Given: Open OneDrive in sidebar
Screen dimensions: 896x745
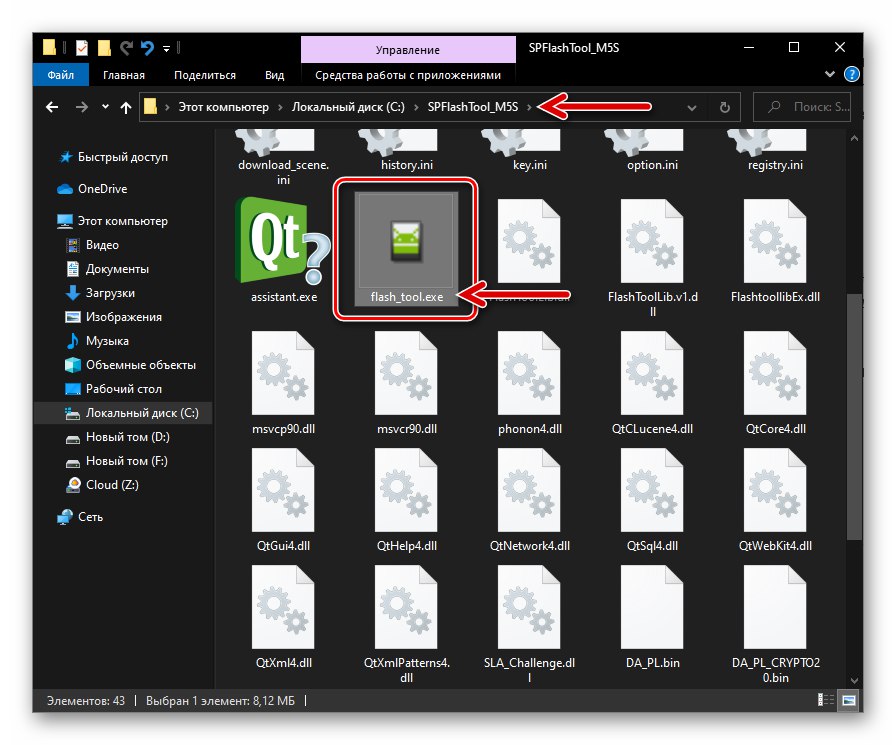Looking at the screenshot, I should tap(93, 189).
